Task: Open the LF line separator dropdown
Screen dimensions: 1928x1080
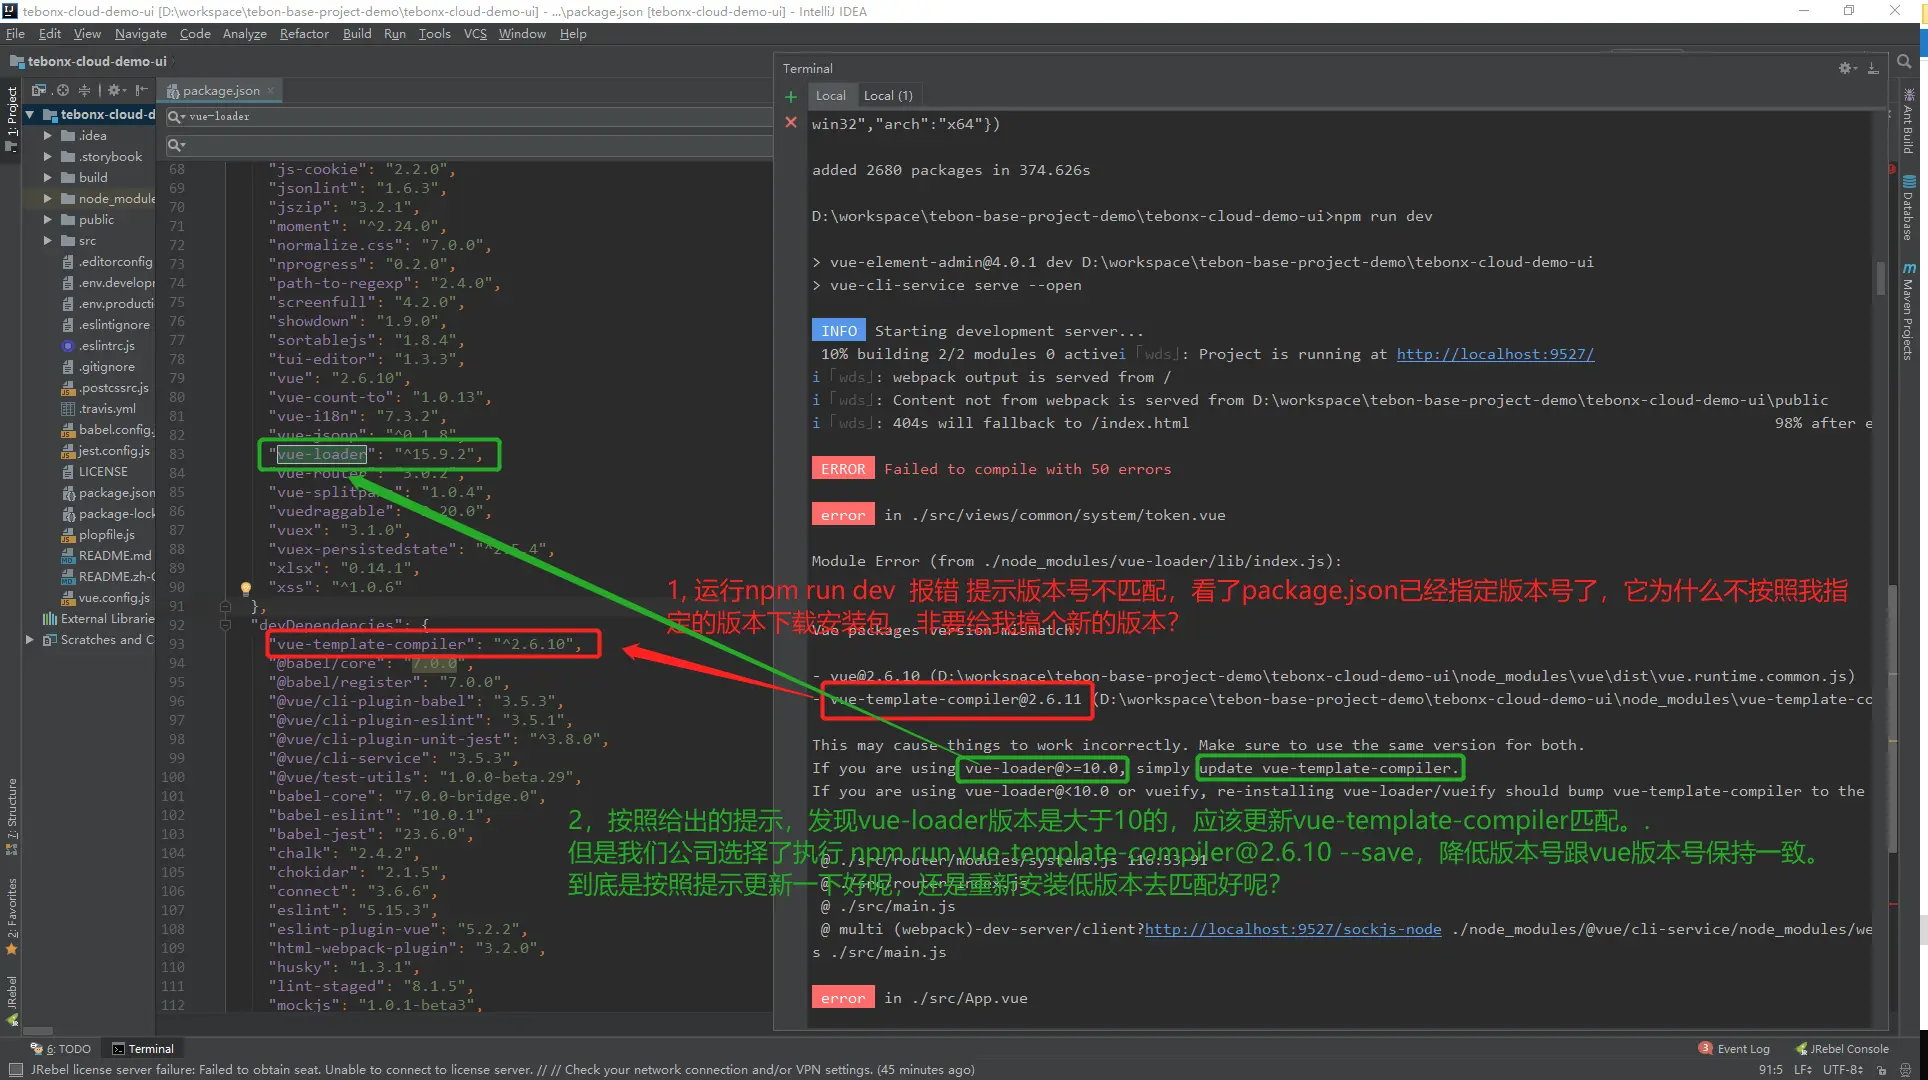Action: [x=1803, y=1070]
